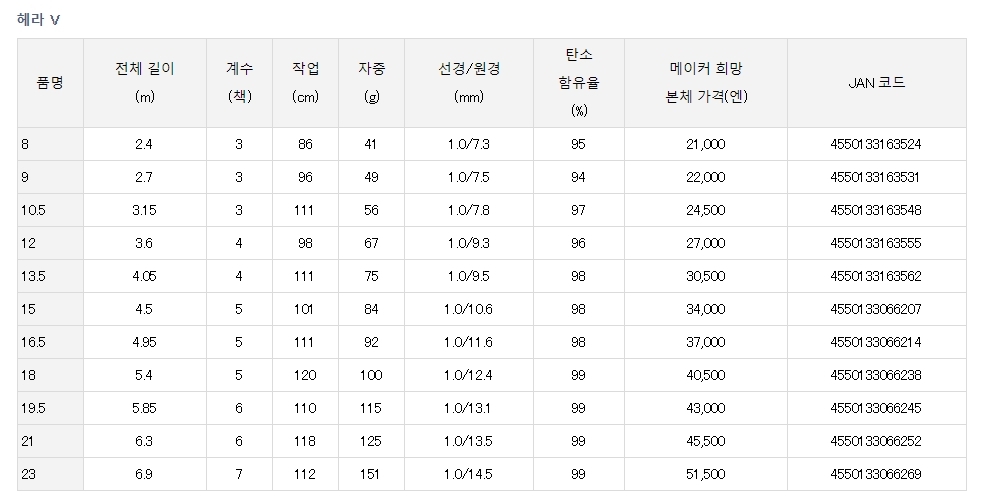Select the 메이커 희망 본체 가격 header
This screenshot has height=503, width=984.
pos(707,83)
